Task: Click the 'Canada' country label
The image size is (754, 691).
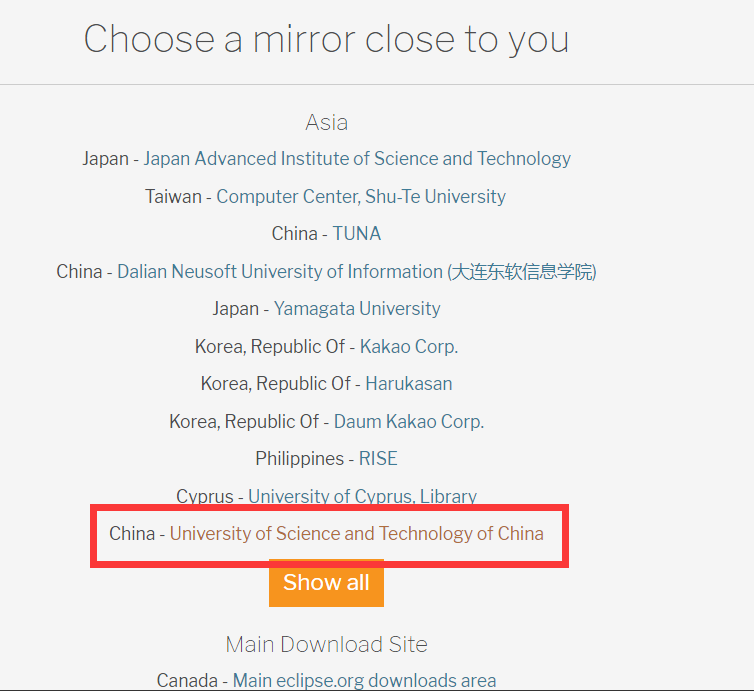Action: point(187,680)
